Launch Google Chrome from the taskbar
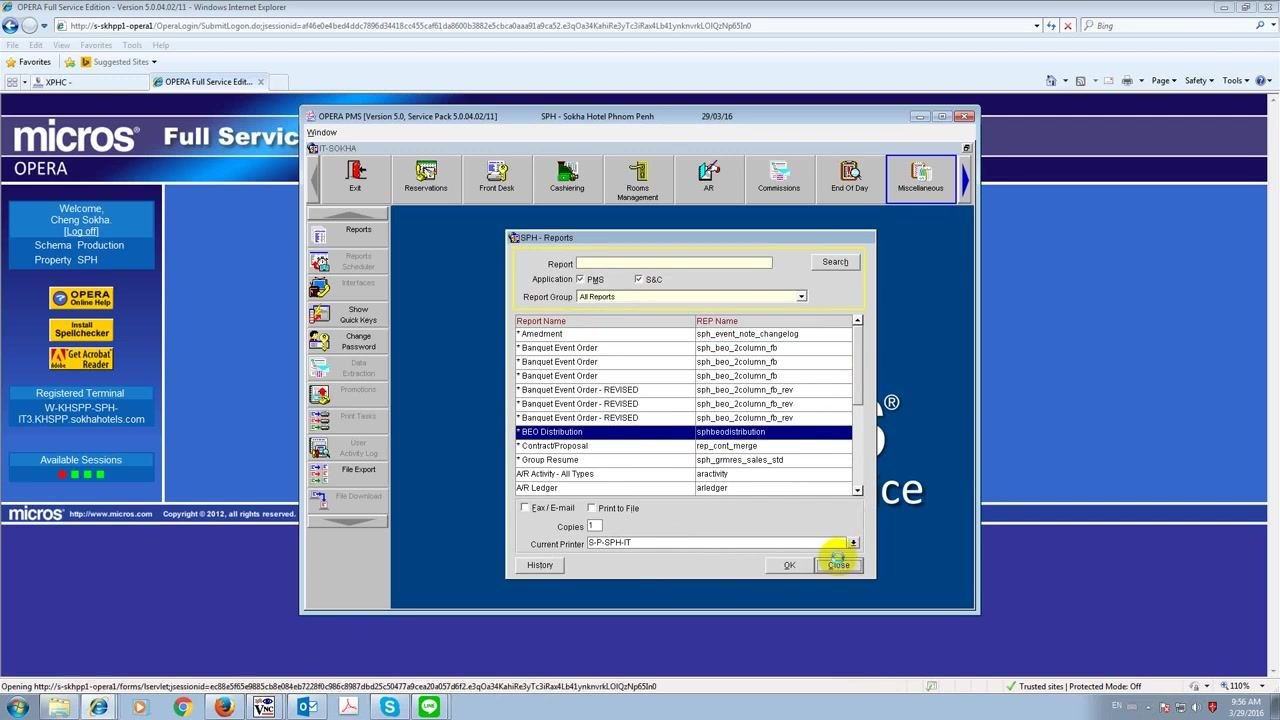 click(182, 707)
